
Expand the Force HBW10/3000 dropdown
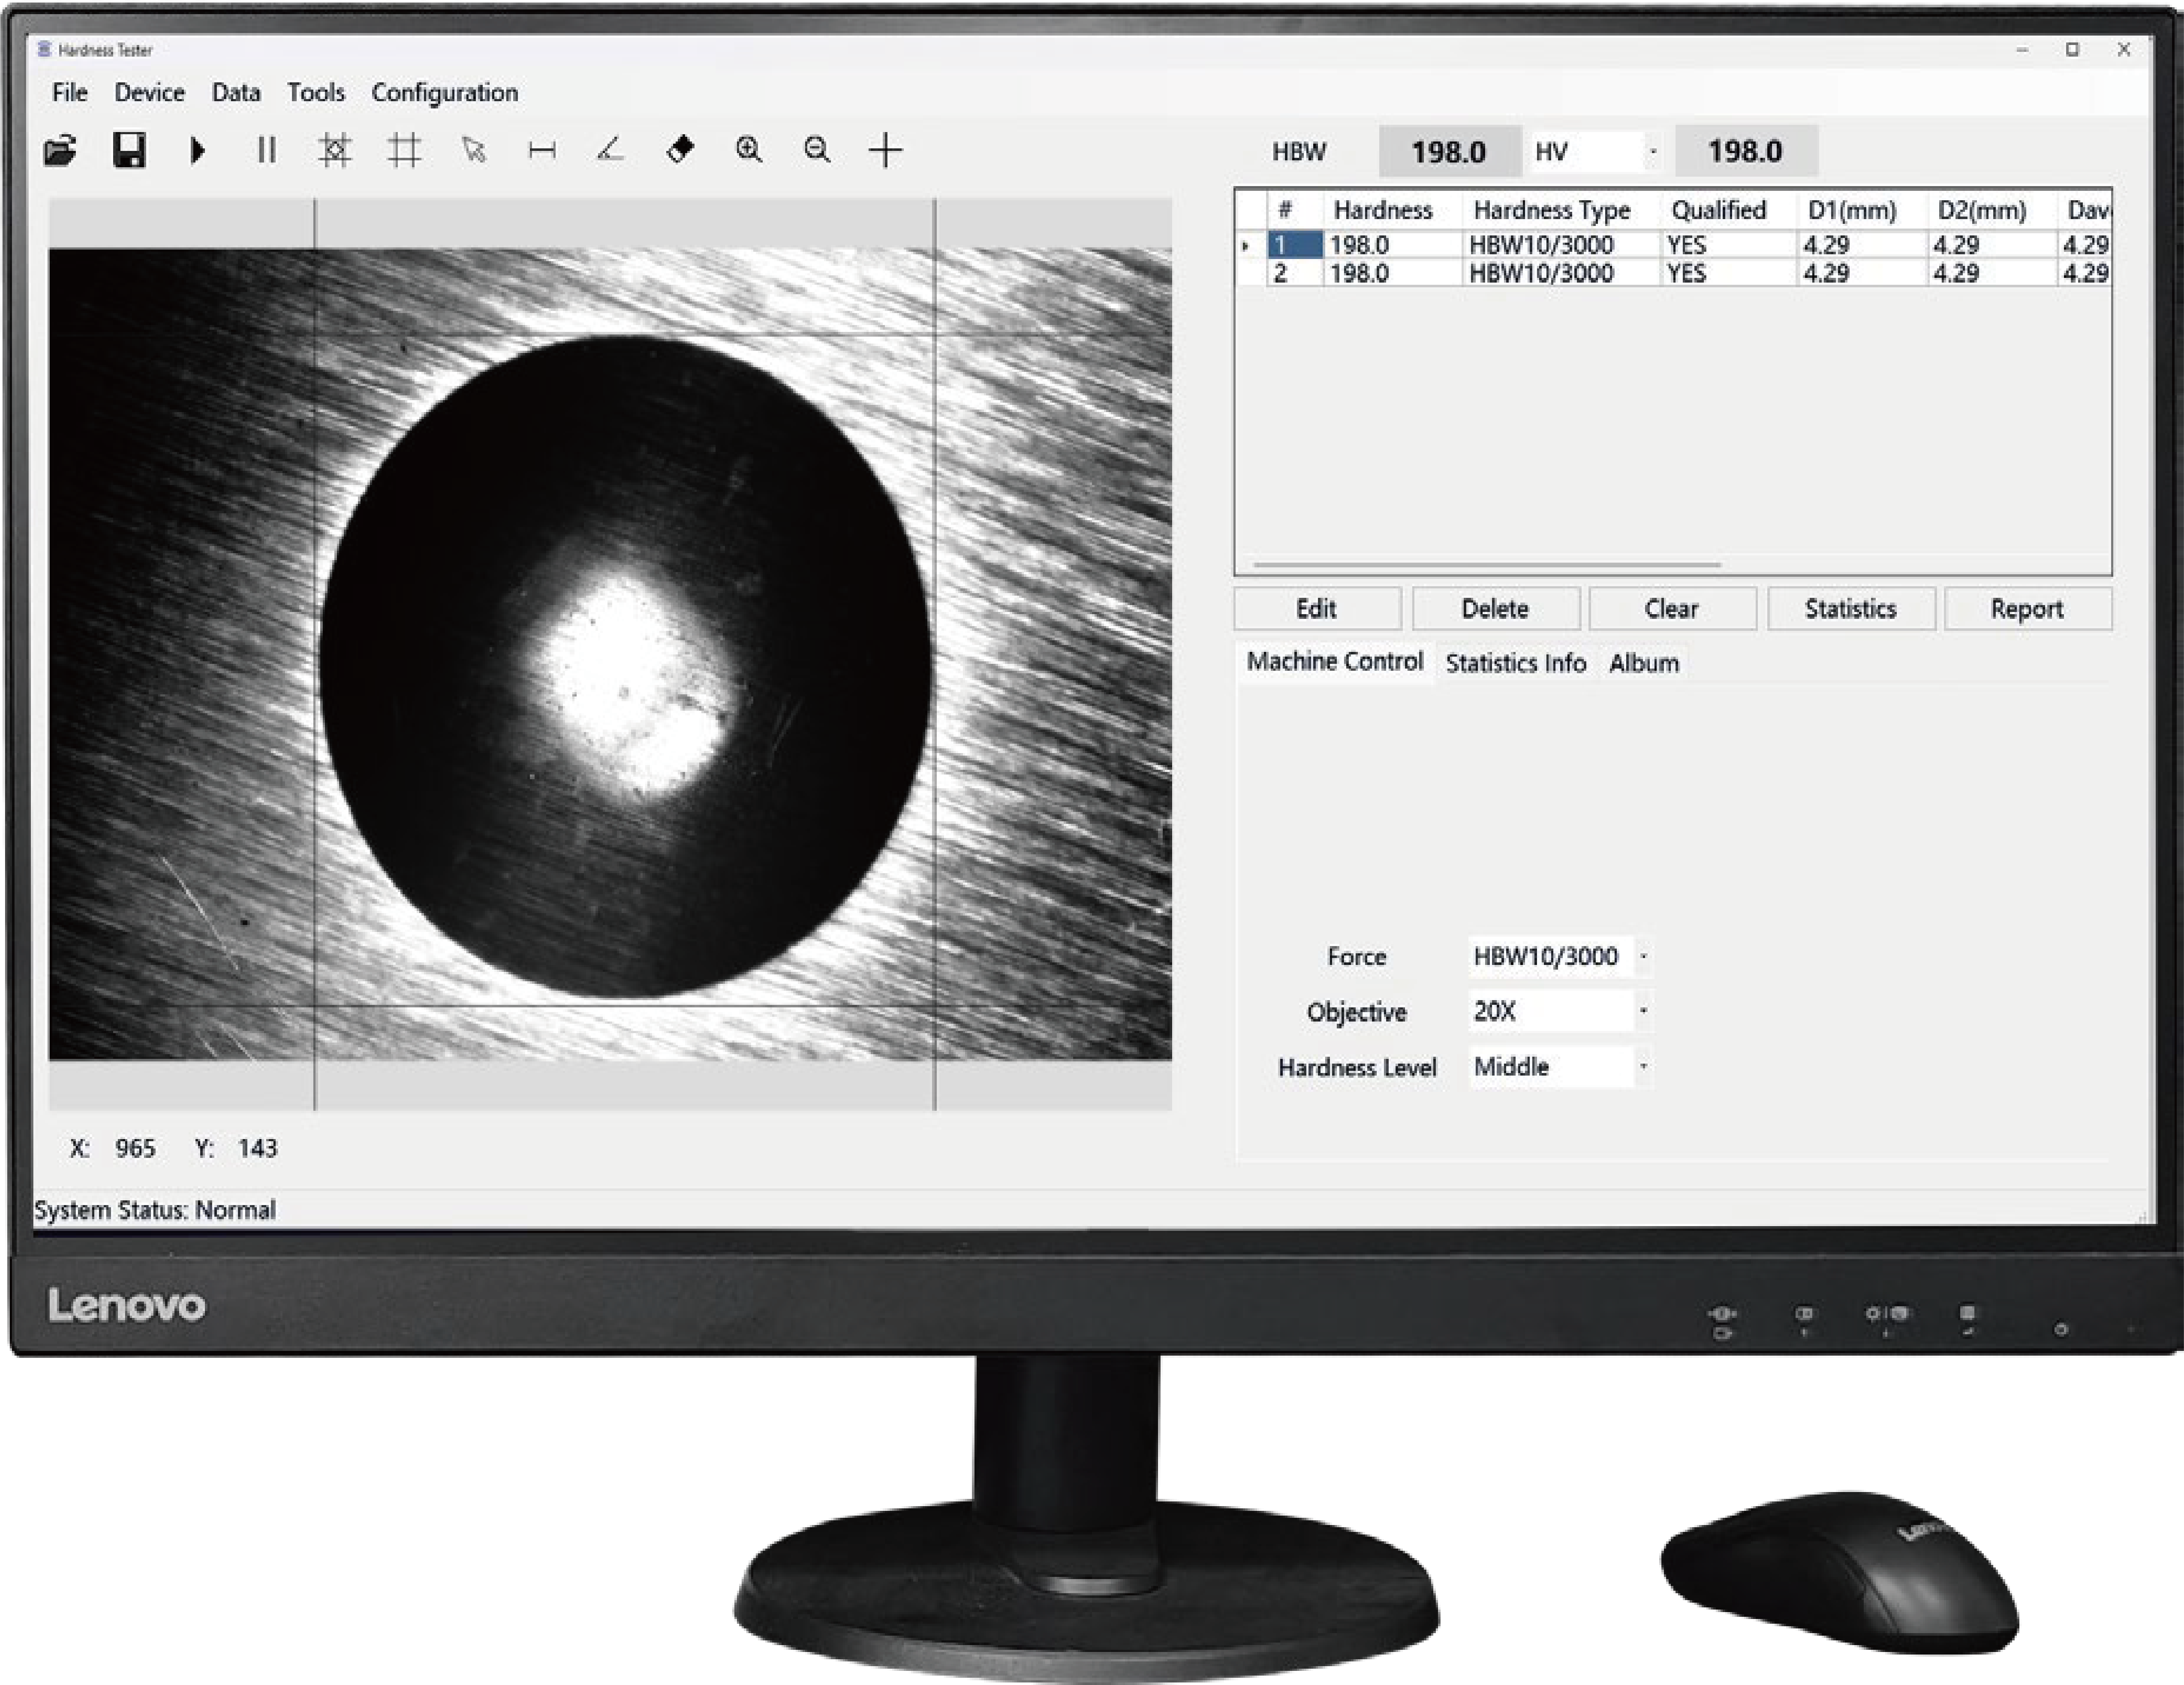(1643, 956)
